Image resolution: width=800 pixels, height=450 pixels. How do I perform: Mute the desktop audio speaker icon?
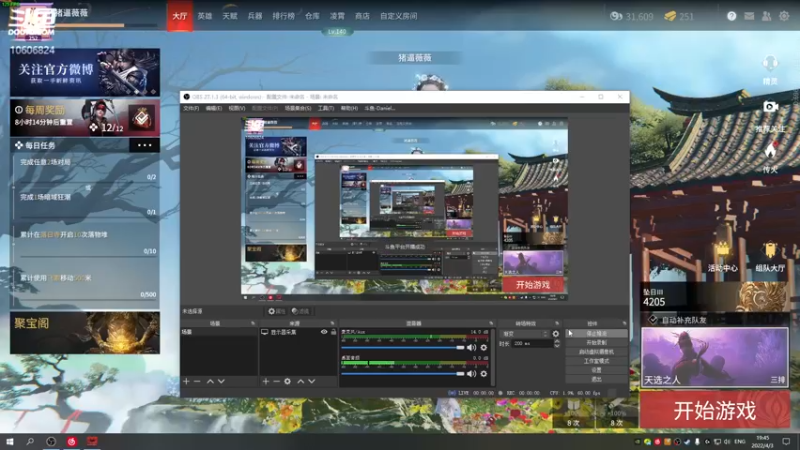click(471, 373)
